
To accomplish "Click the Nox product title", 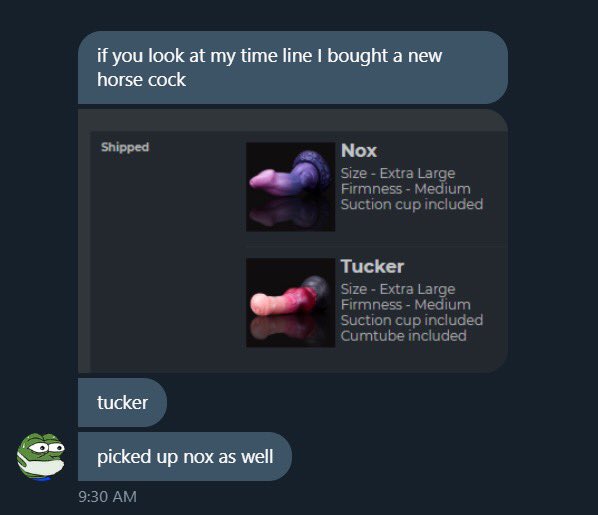I will pyautogui.click(x=359, y=150).
